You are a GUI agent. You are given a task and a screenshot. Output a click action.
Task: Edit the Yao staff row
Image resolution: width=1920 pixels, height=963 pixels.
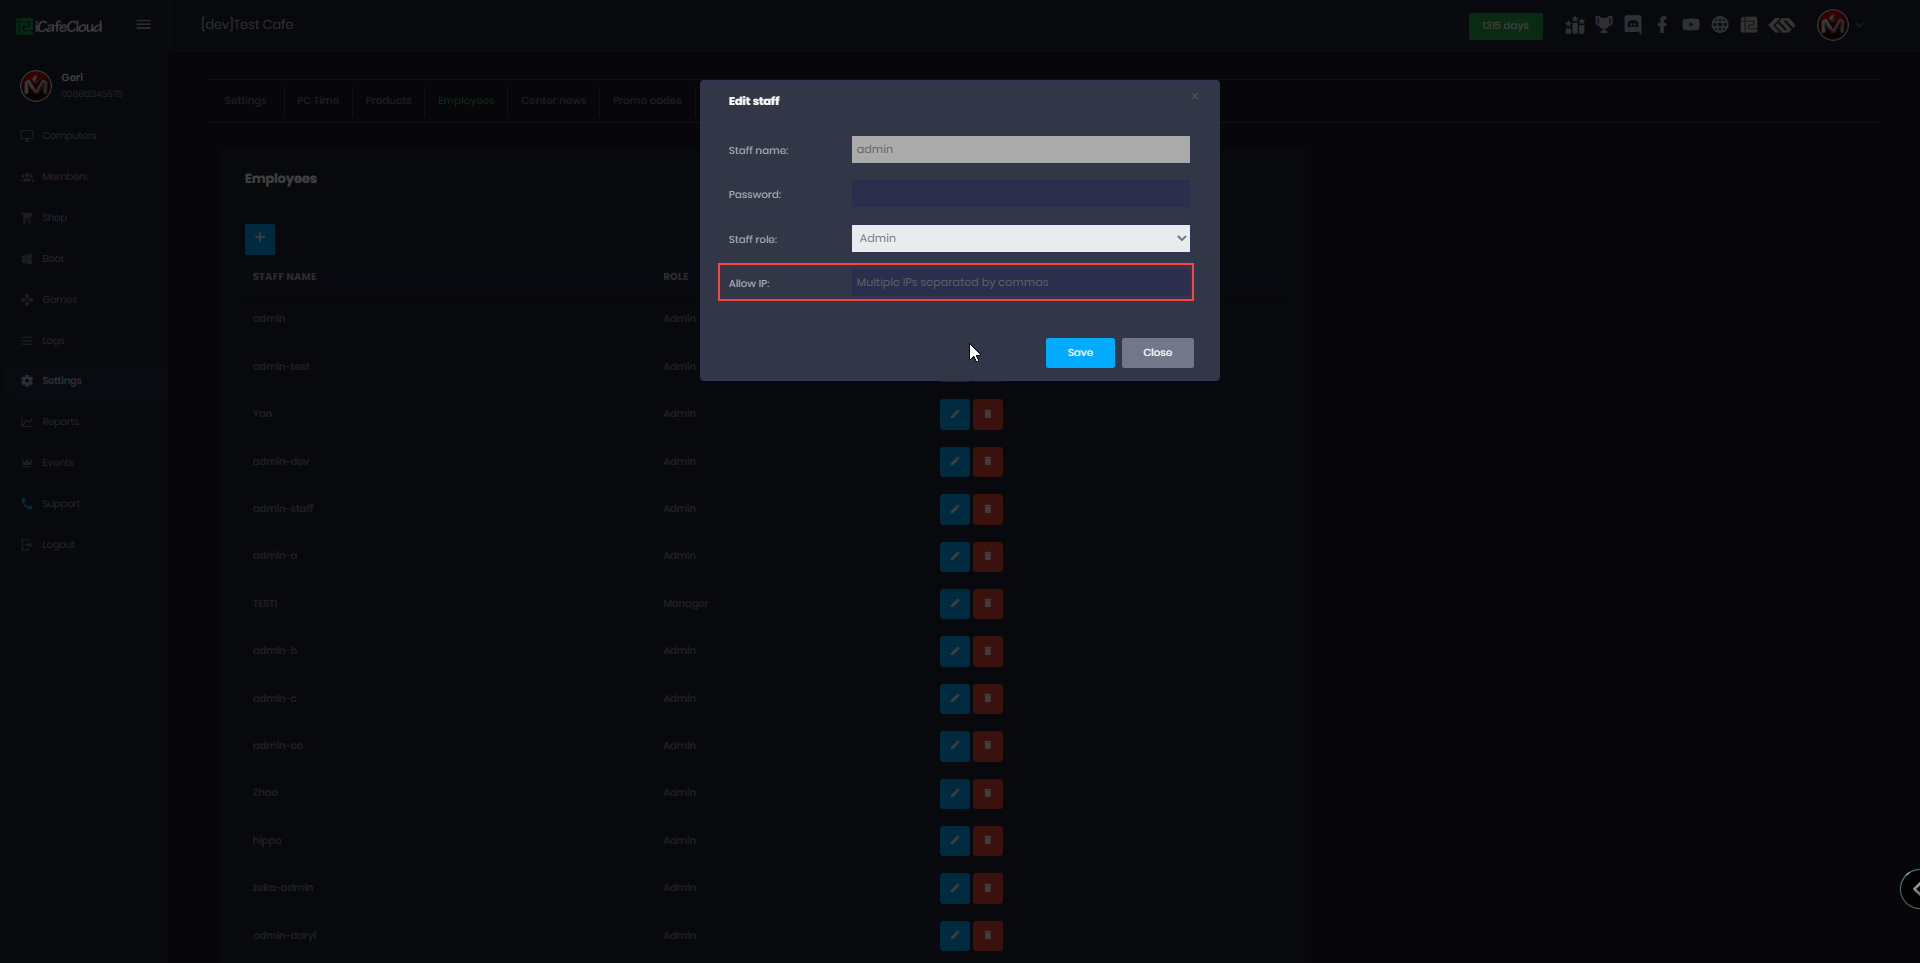click(955, 414)
